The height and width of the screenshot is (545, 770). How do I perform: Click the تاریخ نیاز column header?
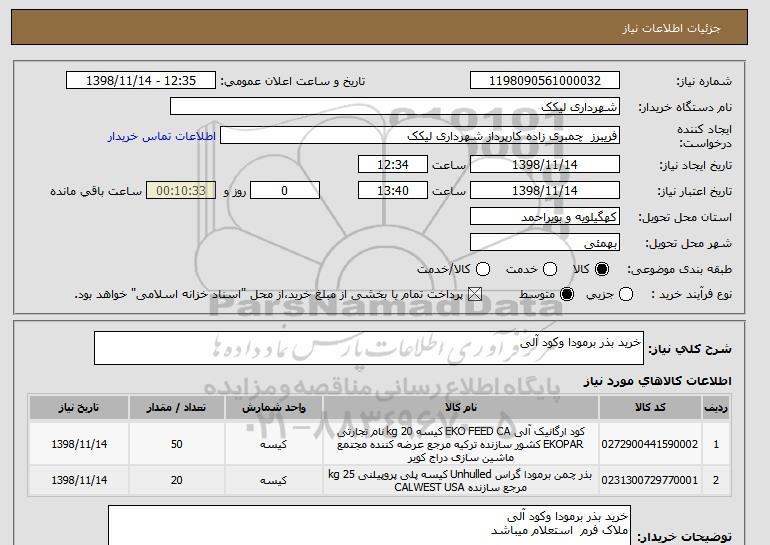pos(79,408)
